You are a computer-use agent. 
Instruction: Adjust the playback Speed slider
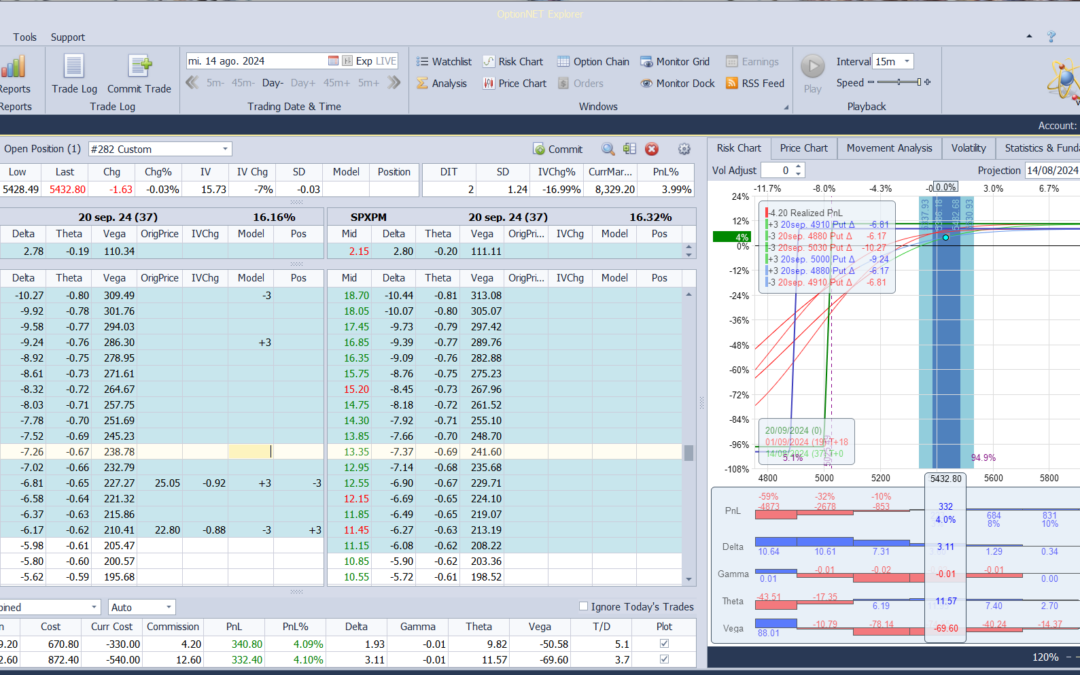point(899,83)
